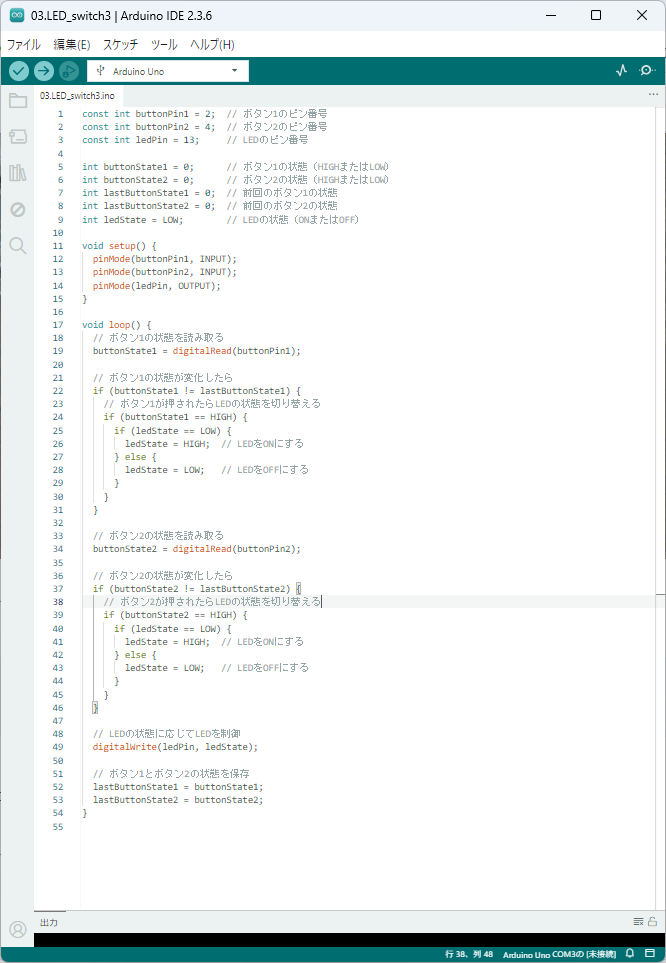Click cursor position 行 38、列 48
The width and height of the screenshot is (666, 963).
coord(469,954)
